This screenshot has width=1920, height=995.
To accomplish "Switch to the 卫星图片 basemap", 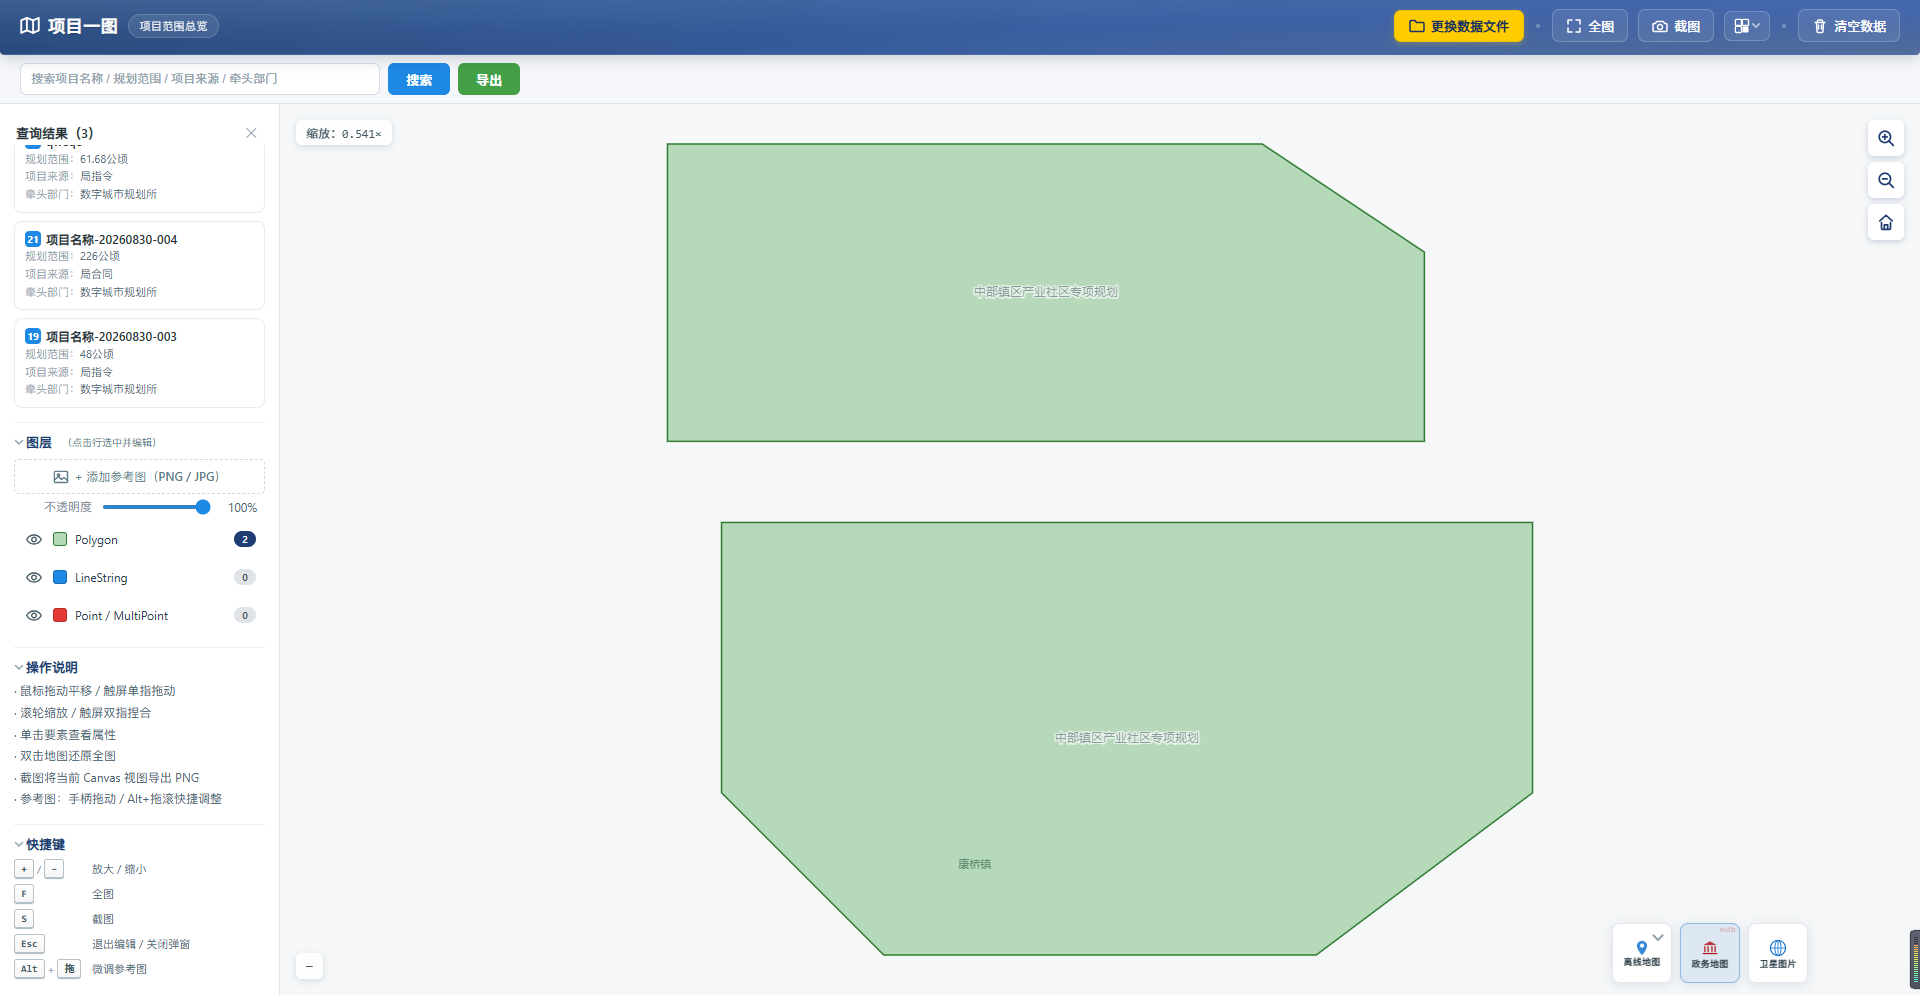I will (1777, 953).
